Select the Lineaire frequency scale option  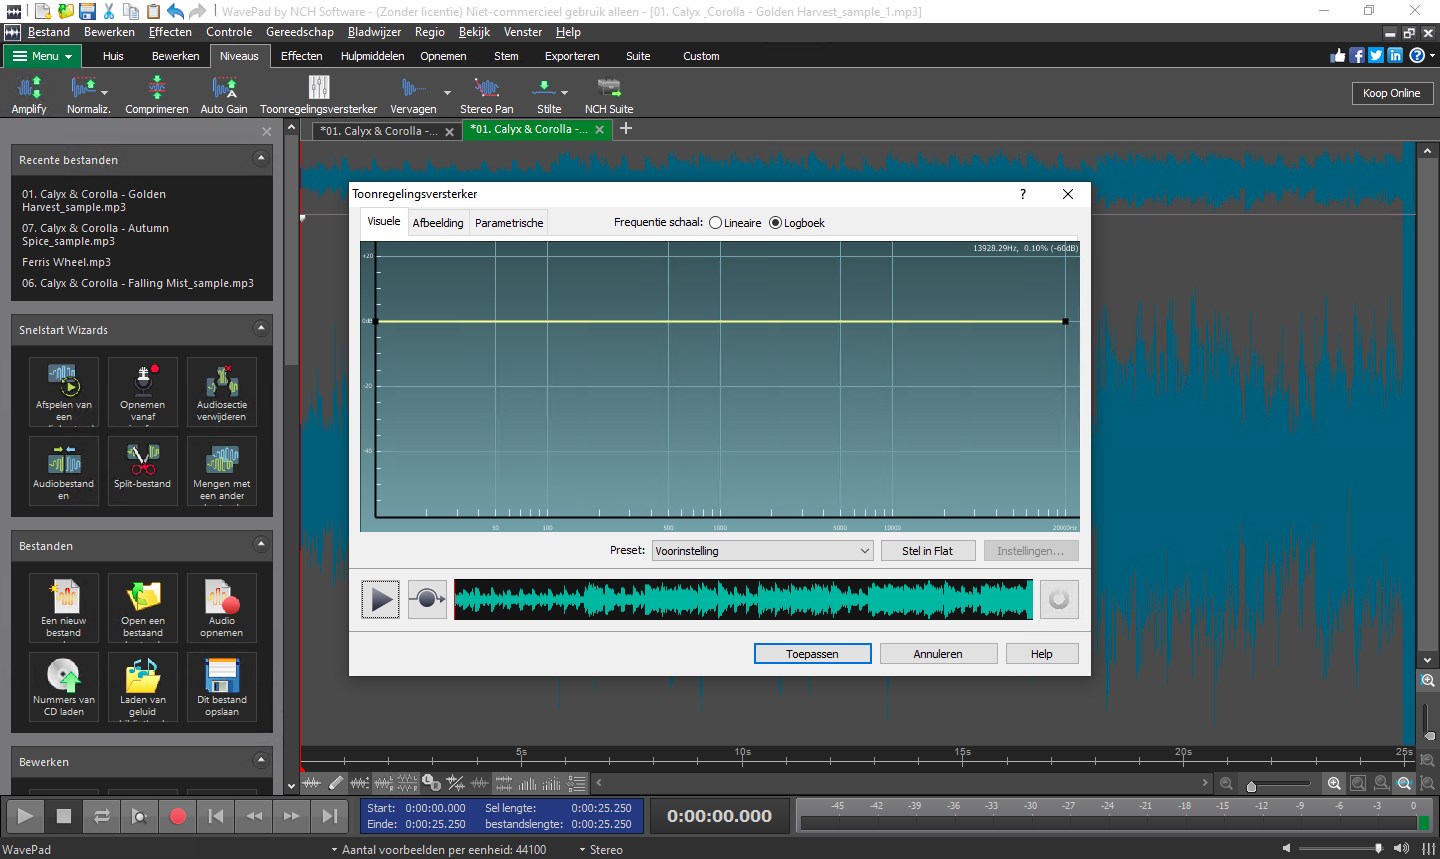[716, 223]
